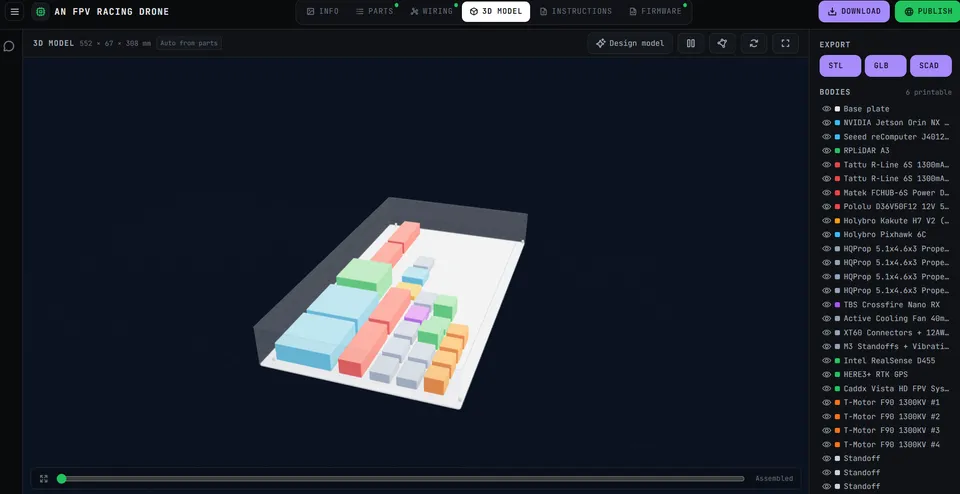
Task: Click eye icon for M3 Standoffs + Vibration
Action: click(x=827, y=346)
